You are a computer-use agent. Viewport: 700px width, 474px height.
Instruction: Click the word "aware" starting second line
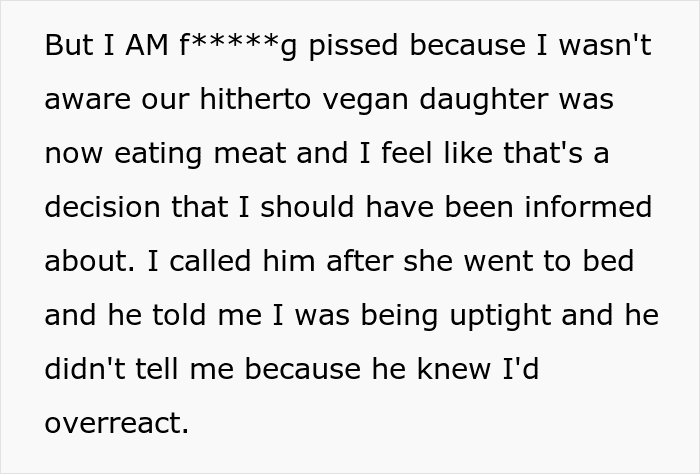tap(88, 101)
